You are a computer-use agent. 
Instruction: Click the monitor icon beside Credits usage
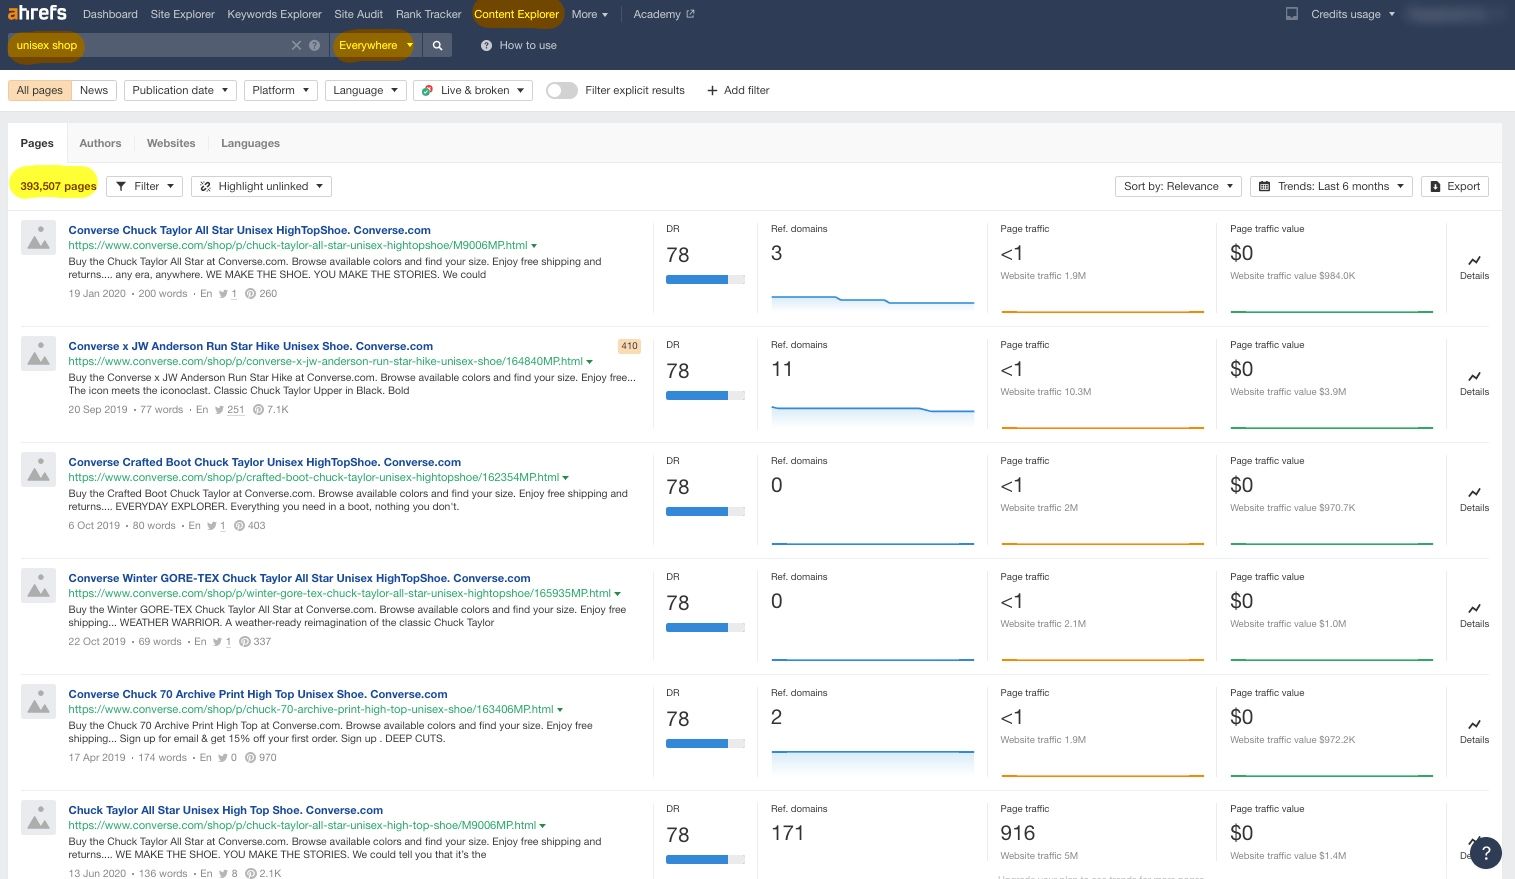pos(1292,14)
